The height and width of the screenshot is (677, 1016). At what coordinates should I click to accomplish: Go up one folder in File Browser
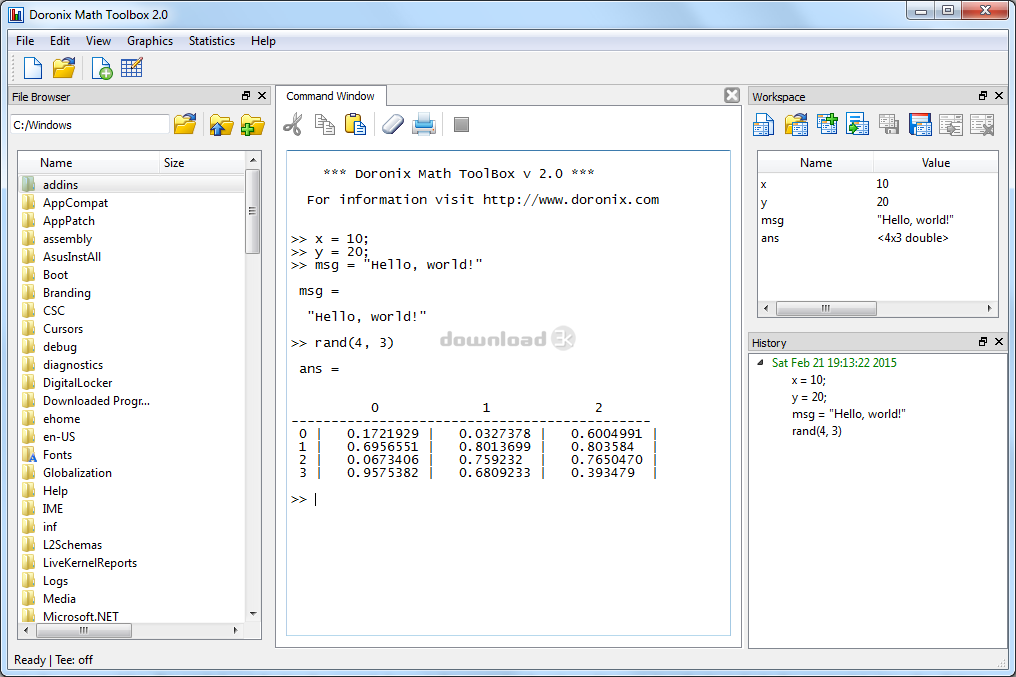(x=220, y=125)
